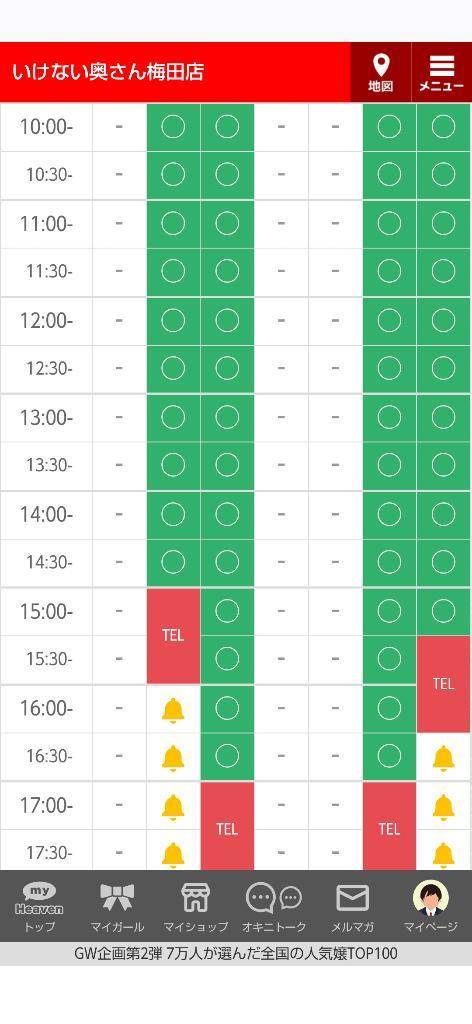The image size is (472, 1024).
Task: Click いけない奥さん梅田店 shop title
Action: (x=108, y=72)
